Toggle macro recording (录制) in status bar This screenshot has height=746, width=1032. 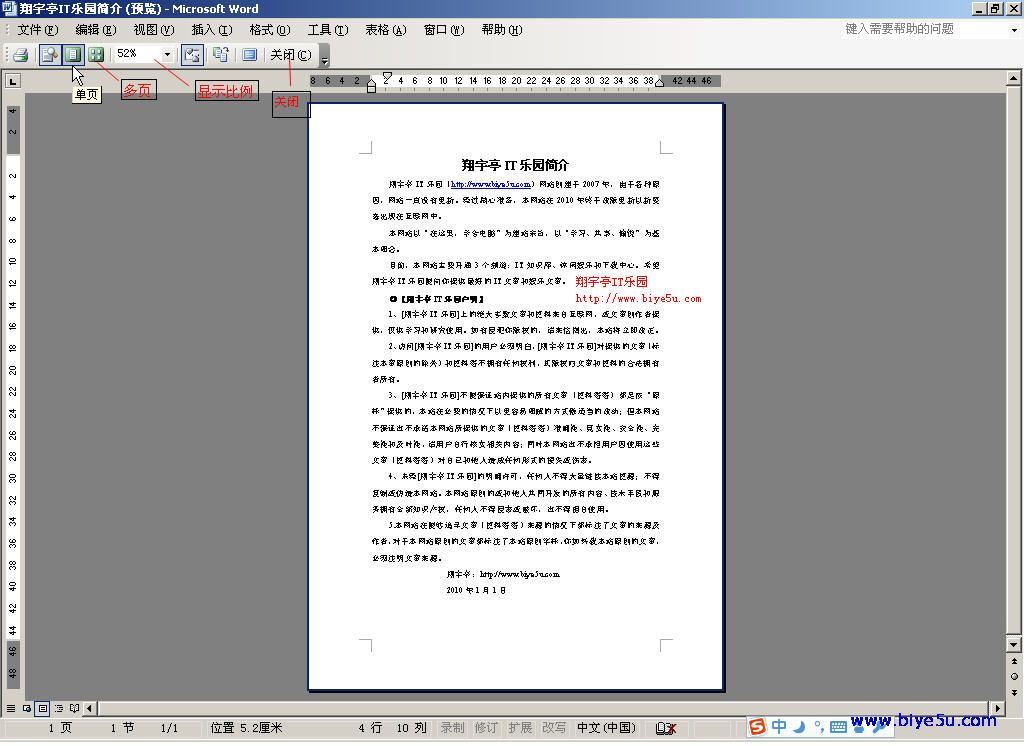click(453, 728)
